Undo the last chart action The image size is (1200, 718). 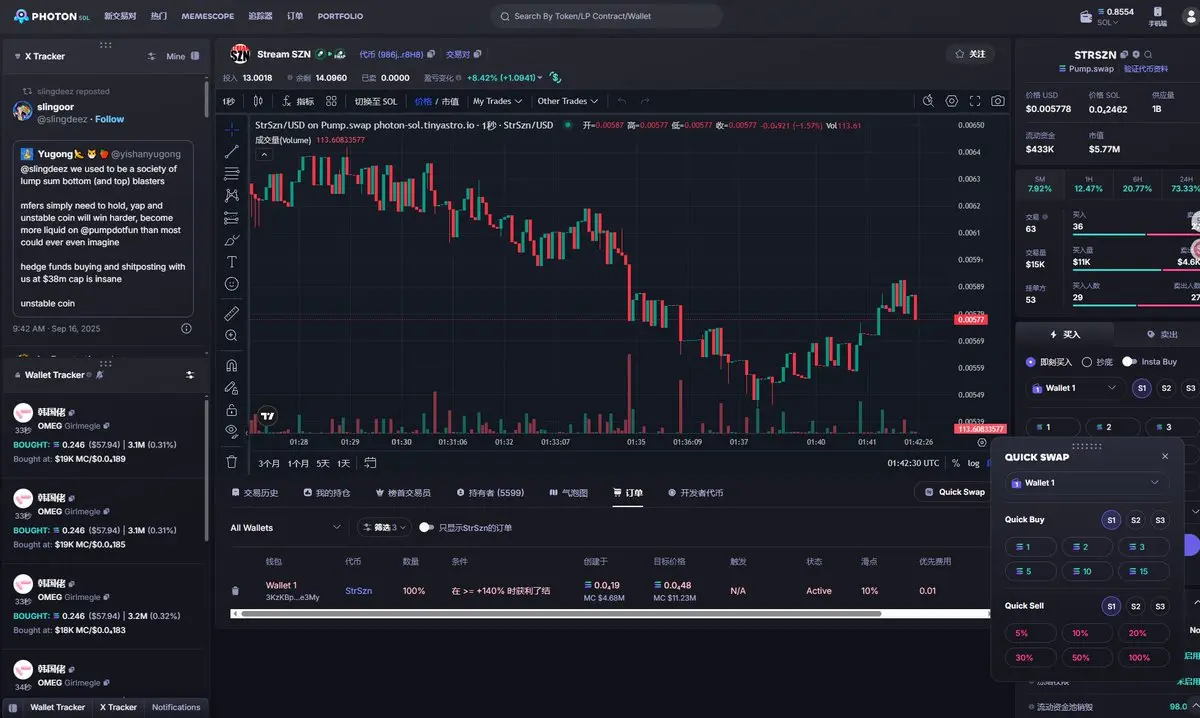[621, 101]
